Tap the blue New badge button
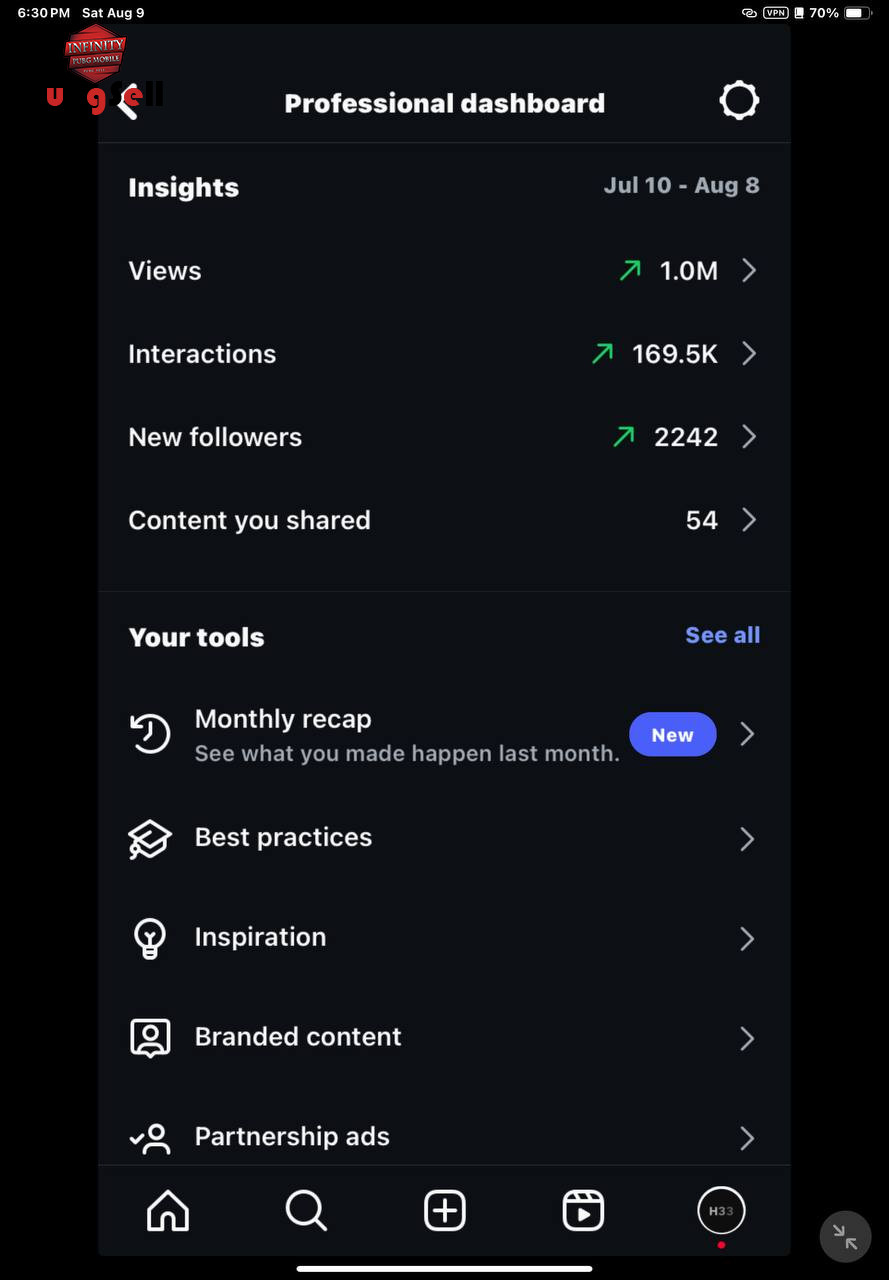Viewport: 889px width, 1280px height. 672,735
